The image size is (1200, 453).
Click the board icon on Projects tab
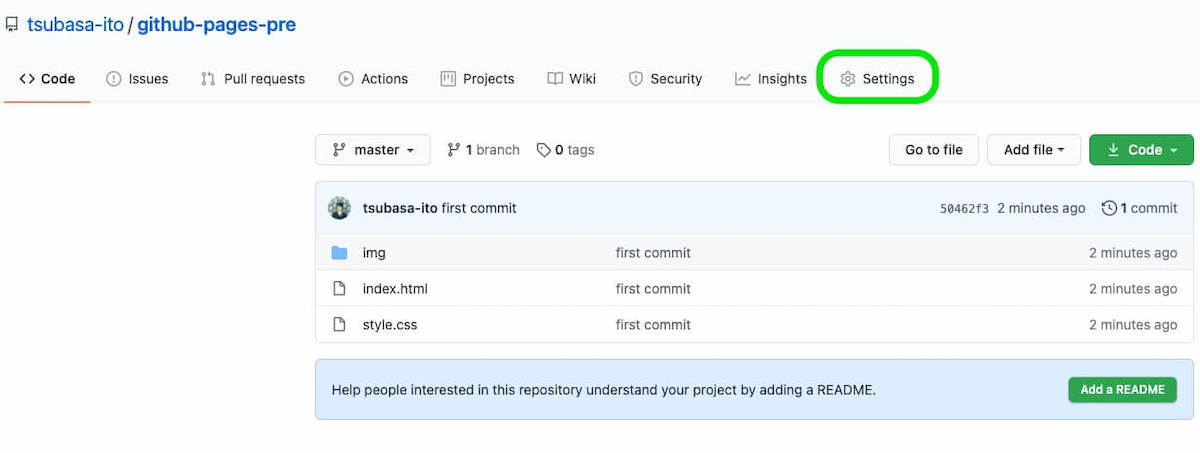(x=448, y=79)
